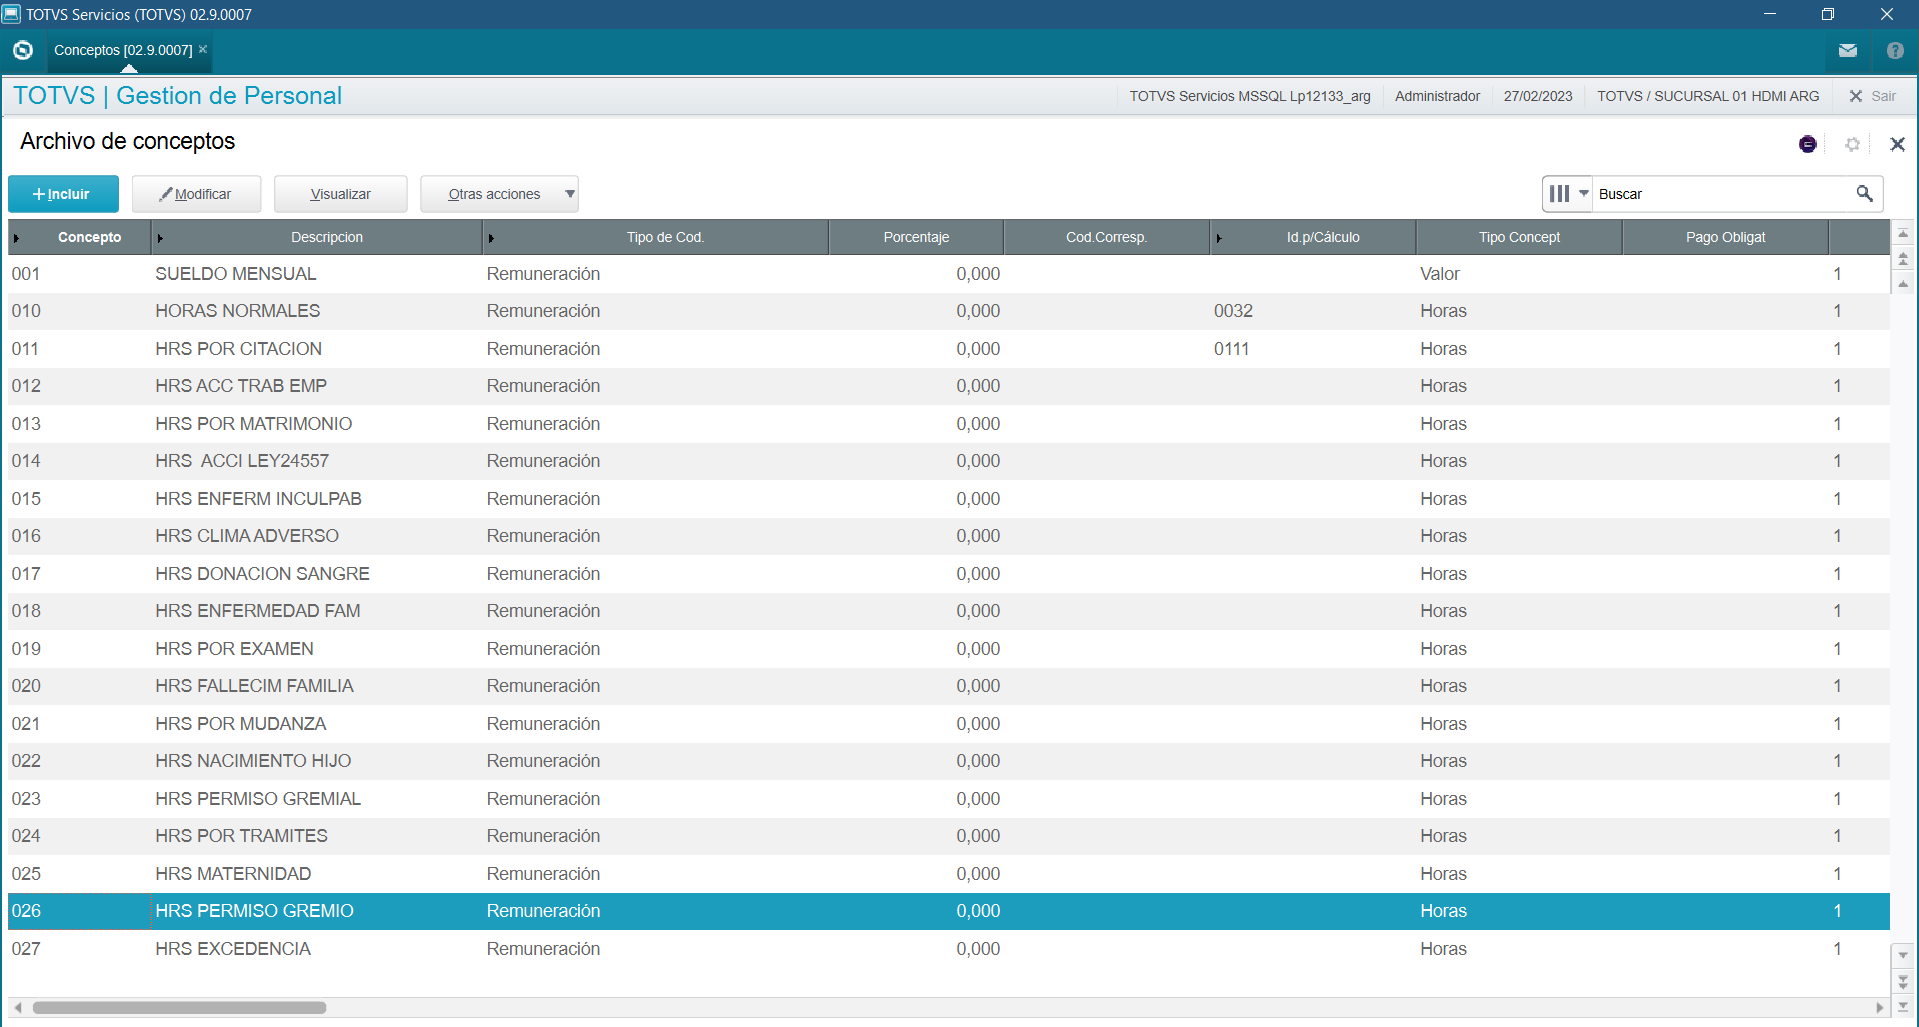Image resolution: width=1919 pixels, height=1027 pixels.
Task: Select the SUELDO MENSUAL row
Action: pos(949,274)
